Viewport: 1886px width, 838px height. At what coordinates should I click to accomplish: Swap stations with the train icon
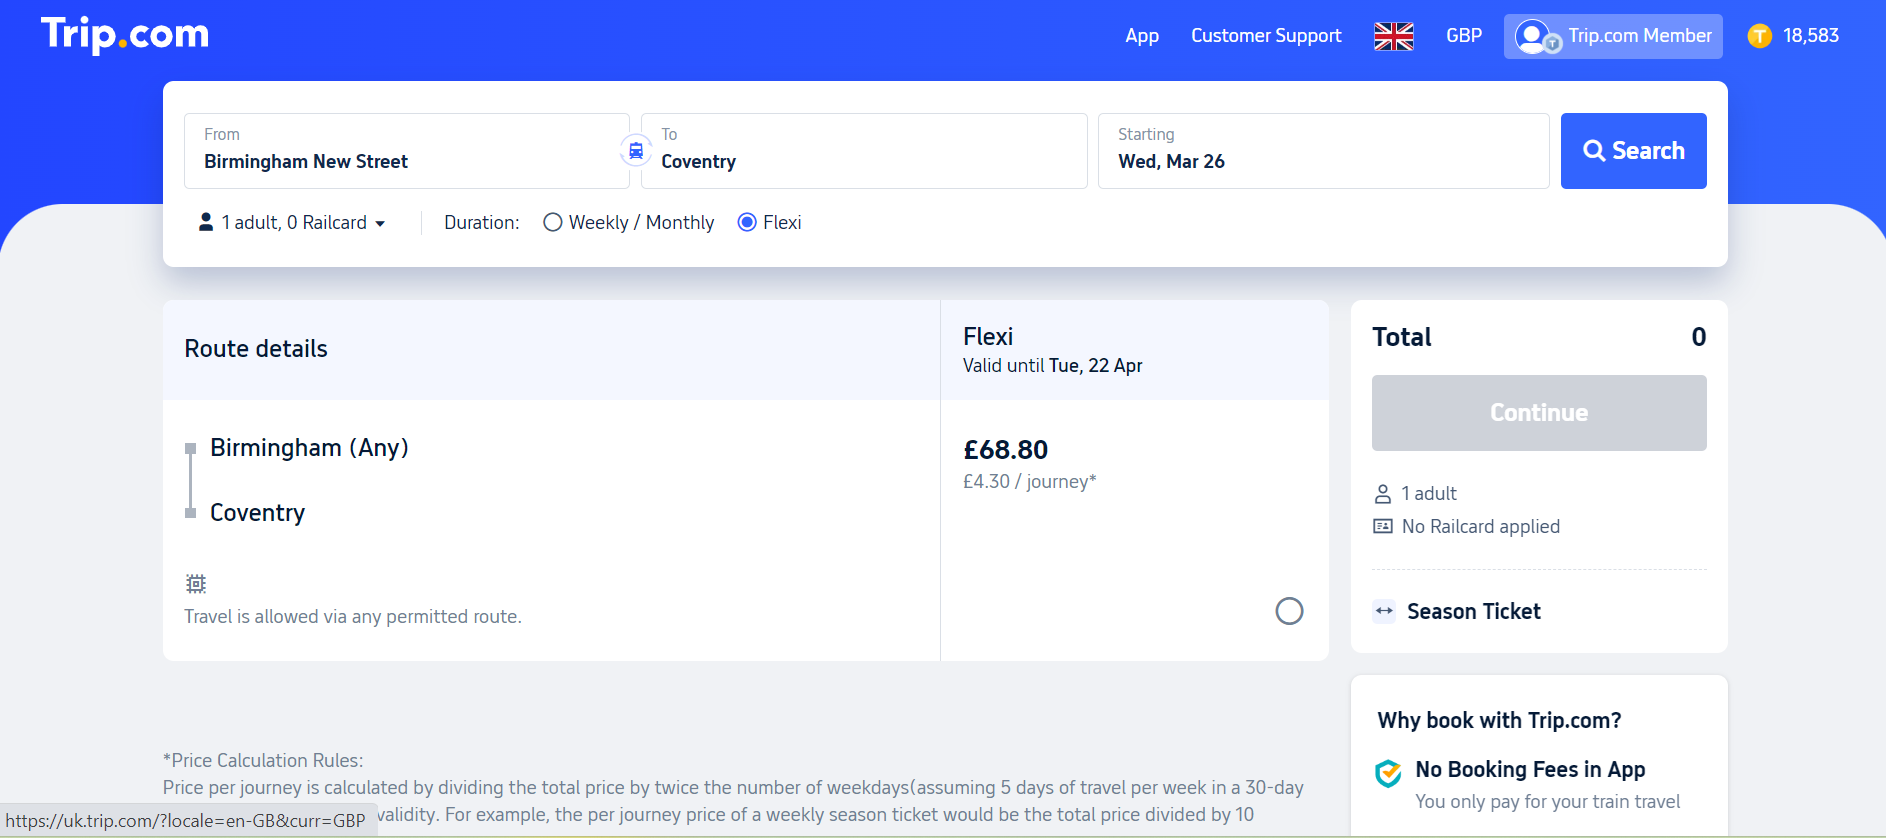tap(636, 151)
